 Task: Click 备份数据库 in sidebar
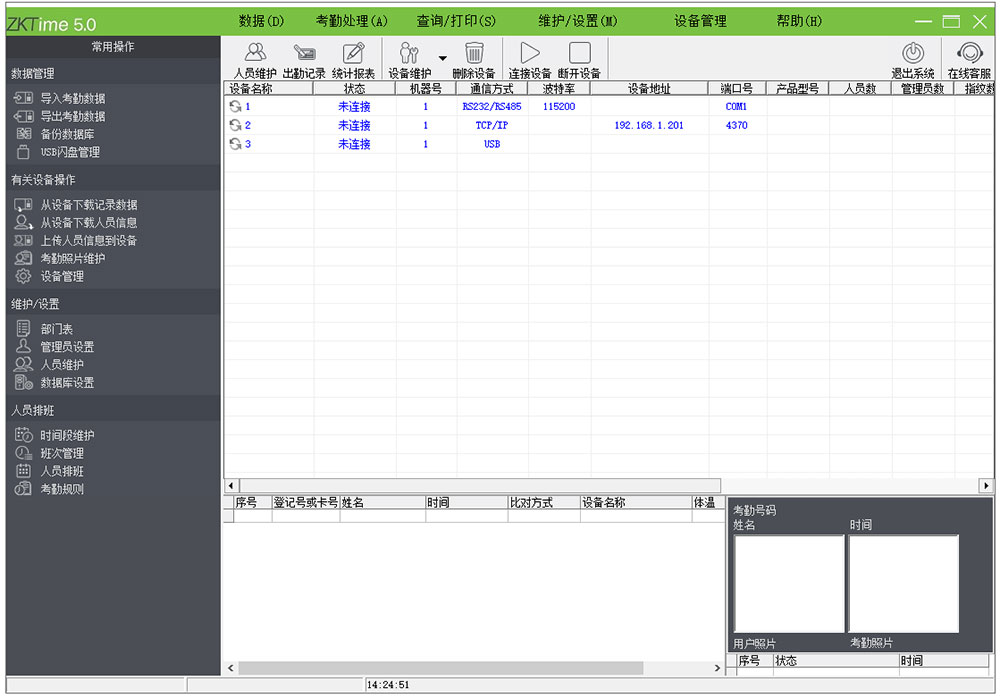67,134
